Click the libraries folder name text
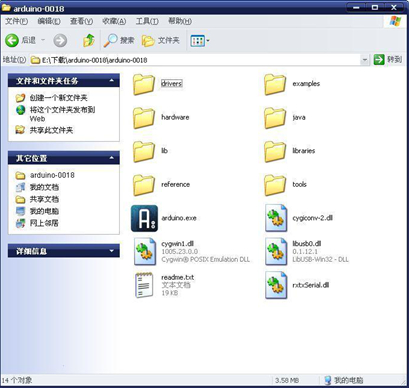The width and height of the screenshot is (410, 388). tap(304, 151)
